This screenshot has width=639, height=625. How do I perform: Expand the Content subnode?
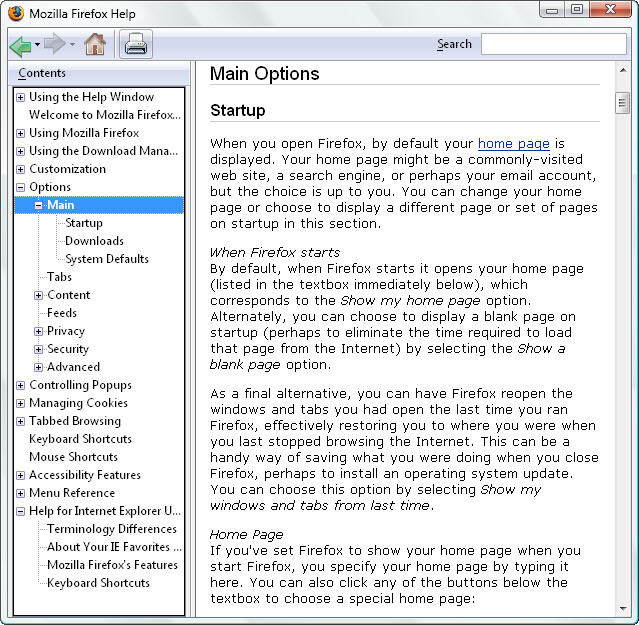coord(38,295)
